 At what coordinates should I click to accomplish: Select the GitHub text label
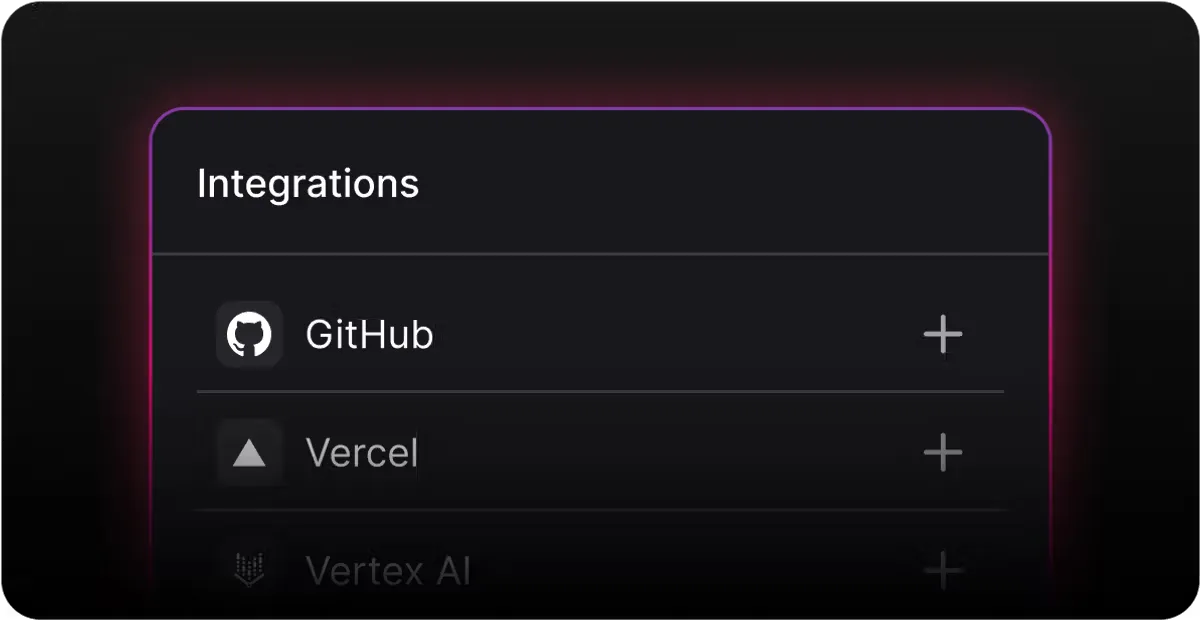pyautogui.click(x=369, y=335)
